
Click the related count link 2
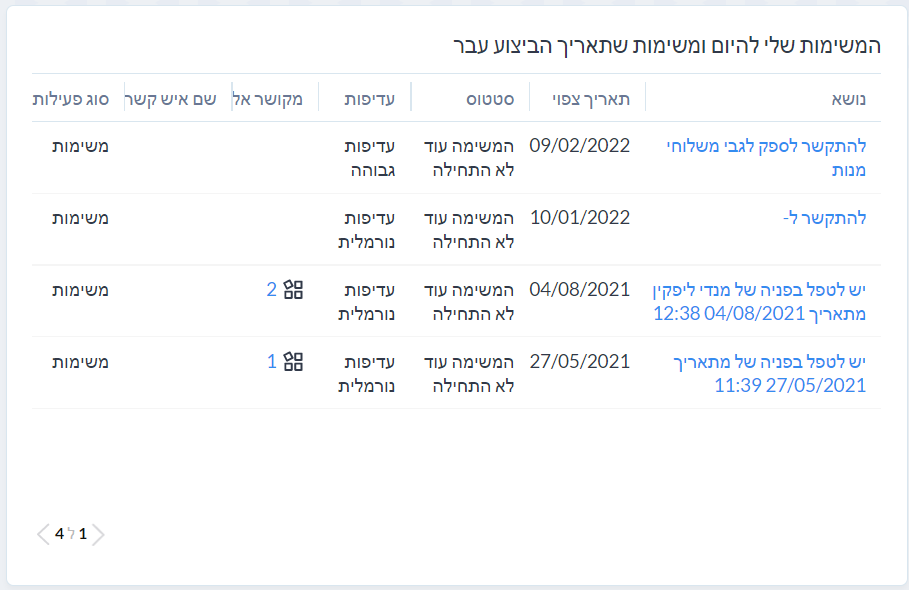coord(271,290)
